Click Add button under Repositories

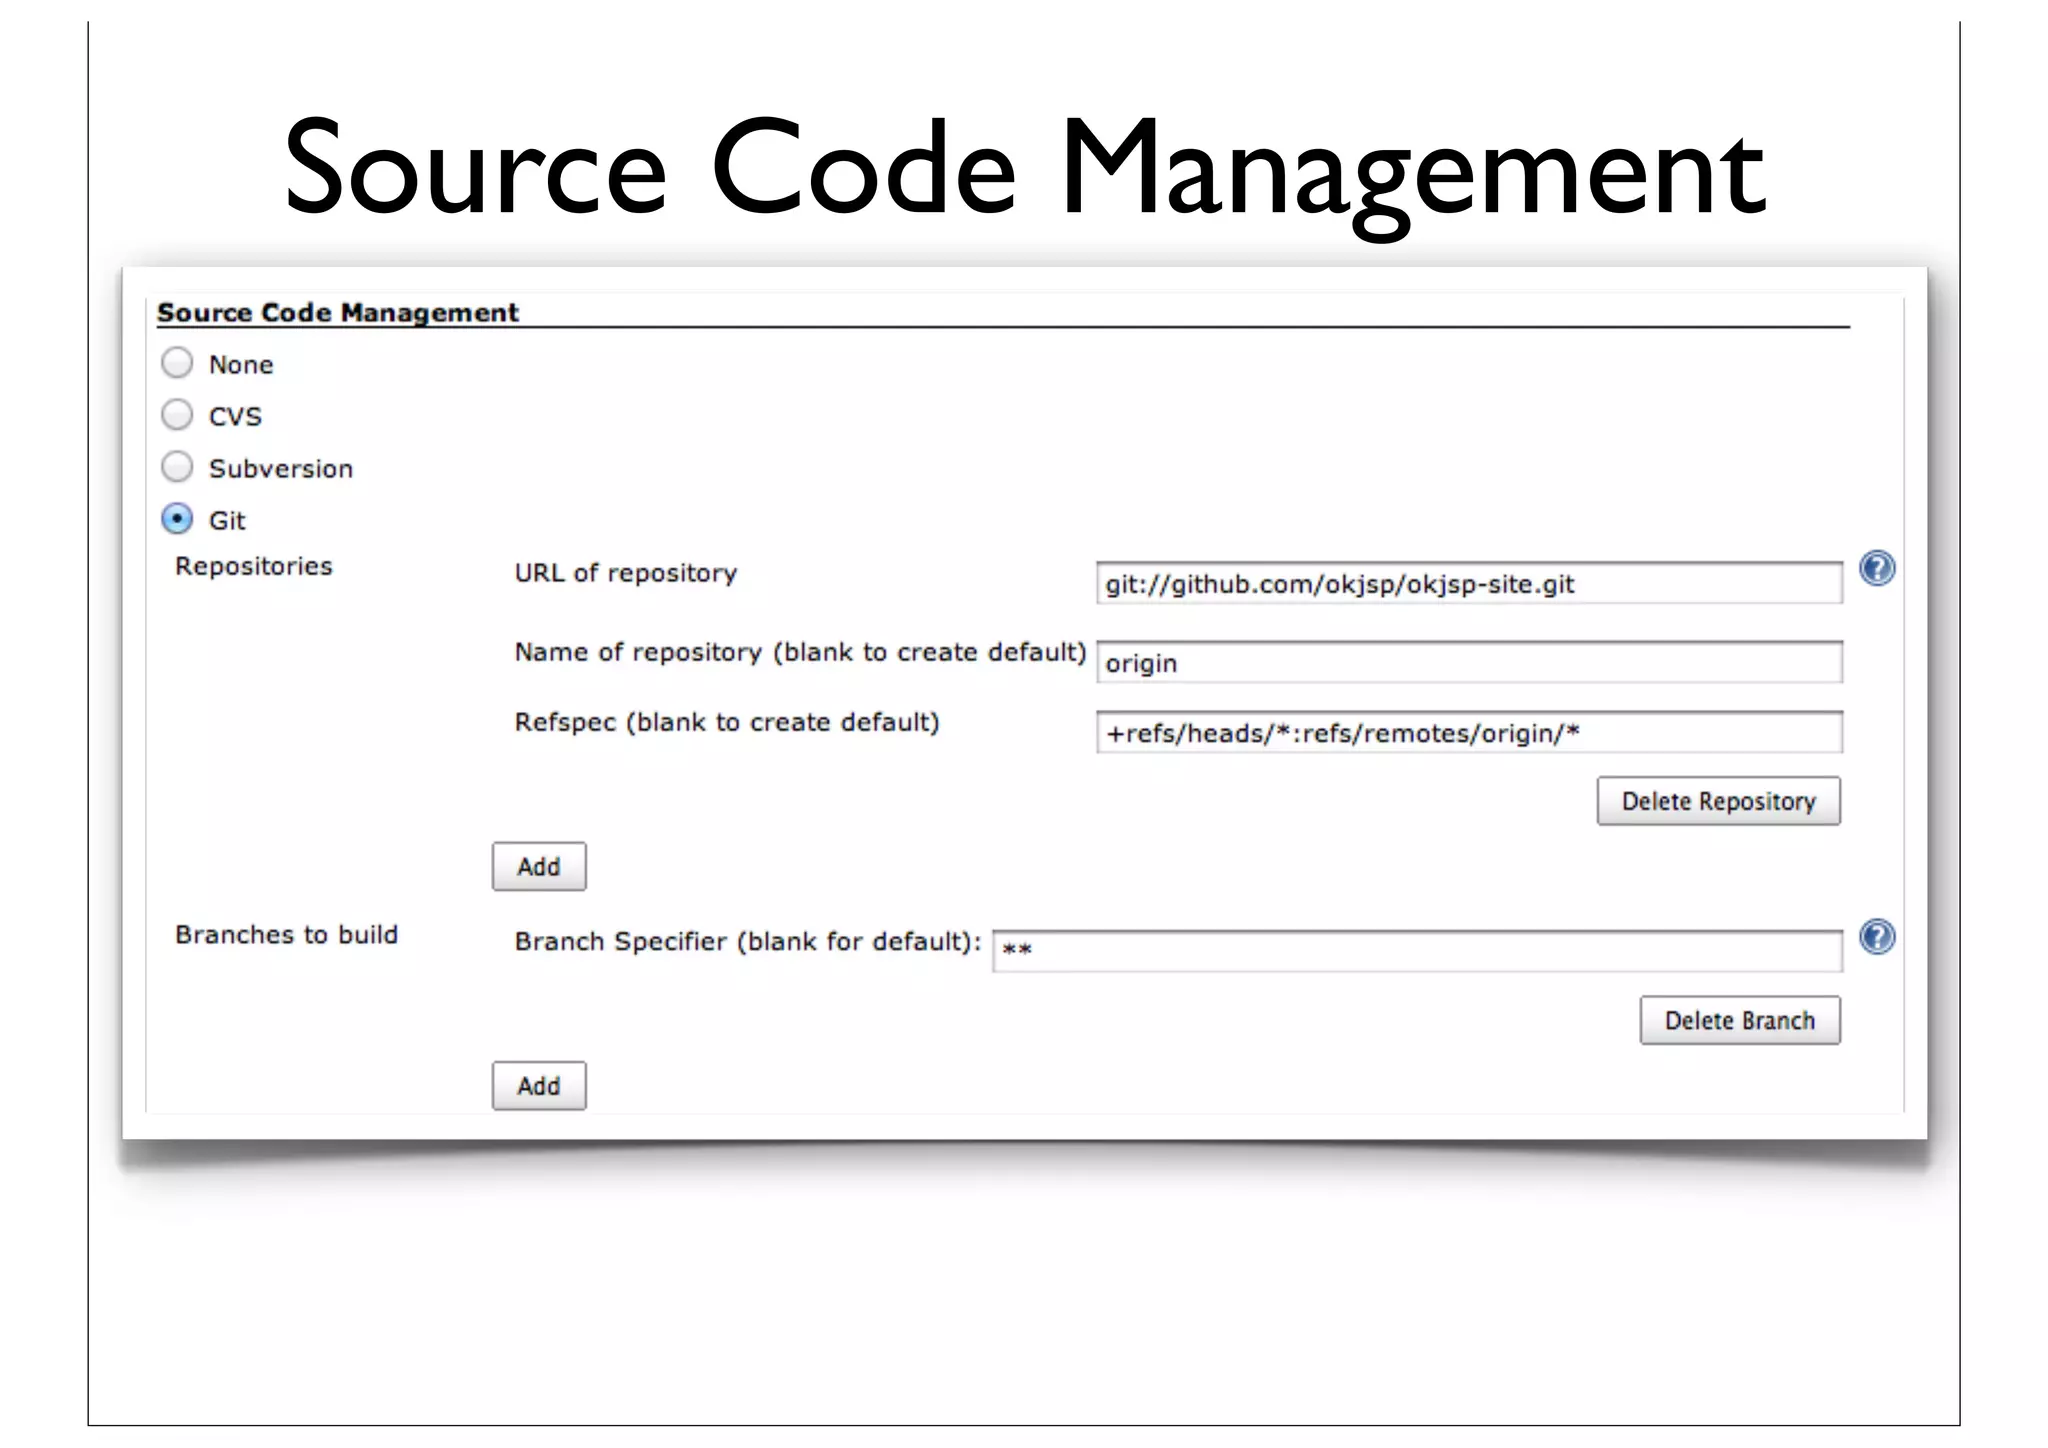[539, 867]
